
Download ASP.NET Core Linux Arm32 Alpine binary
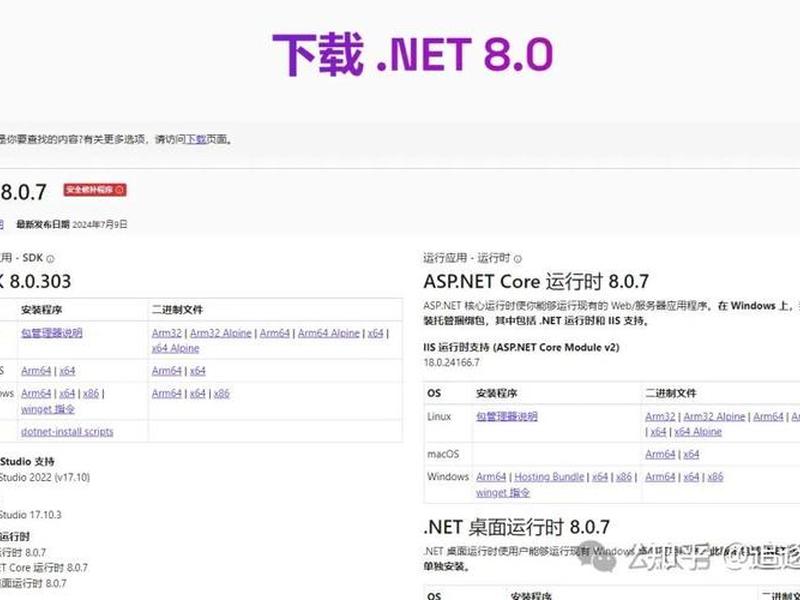[714, 416]
